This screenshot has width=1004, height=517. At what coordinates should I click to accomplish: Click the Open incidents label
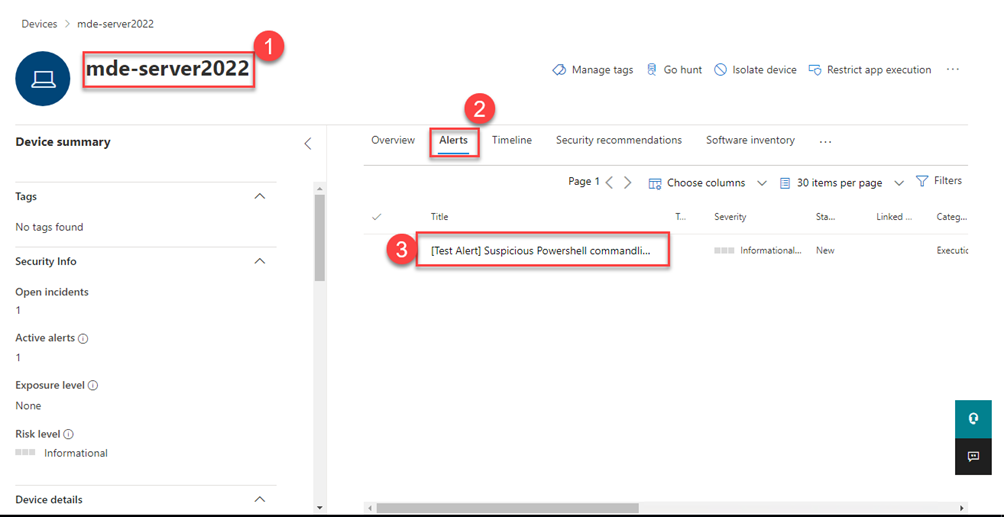coord(52,292)
